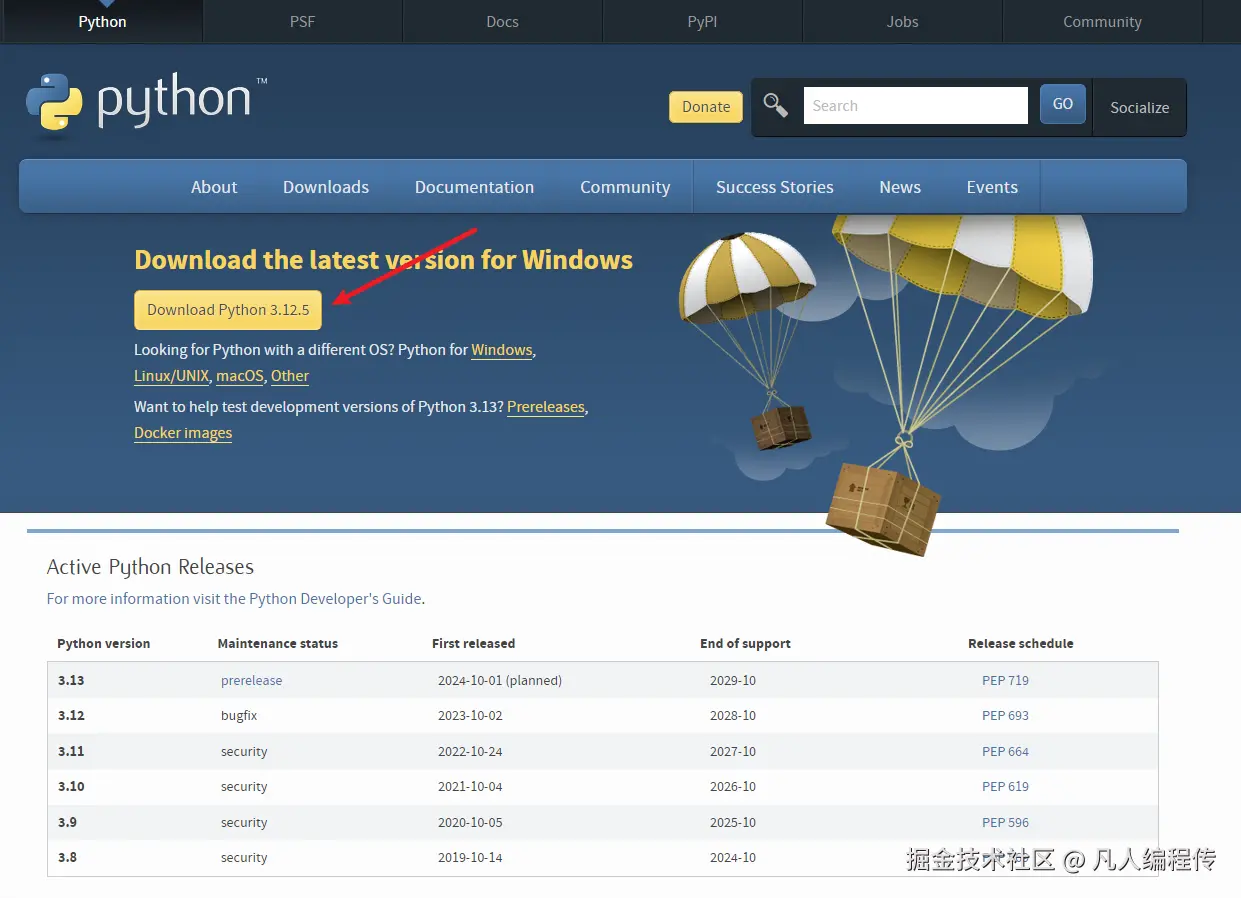Viewport: 1241px width, 898px height.
Task: Open the PEP 596 release schedule
Action: tap(1005, 822)
